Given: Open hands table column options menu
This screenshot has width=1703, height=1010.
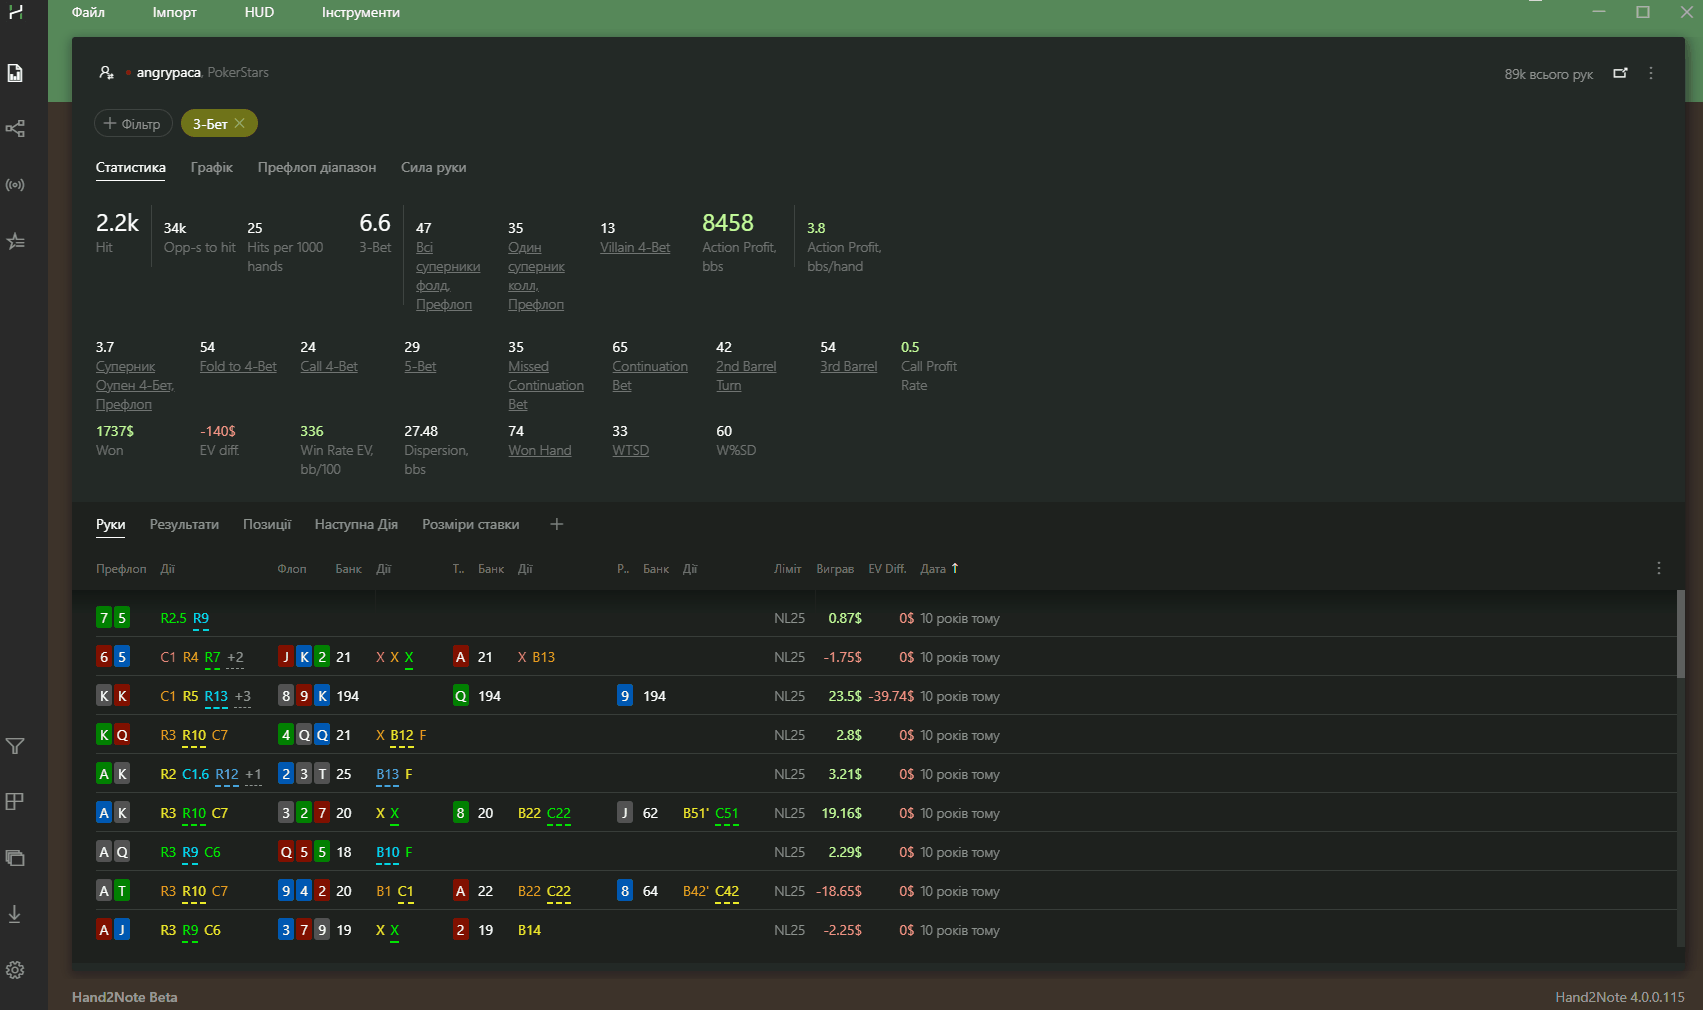Looking at the screenshot, I should [x=1659, y=568].
